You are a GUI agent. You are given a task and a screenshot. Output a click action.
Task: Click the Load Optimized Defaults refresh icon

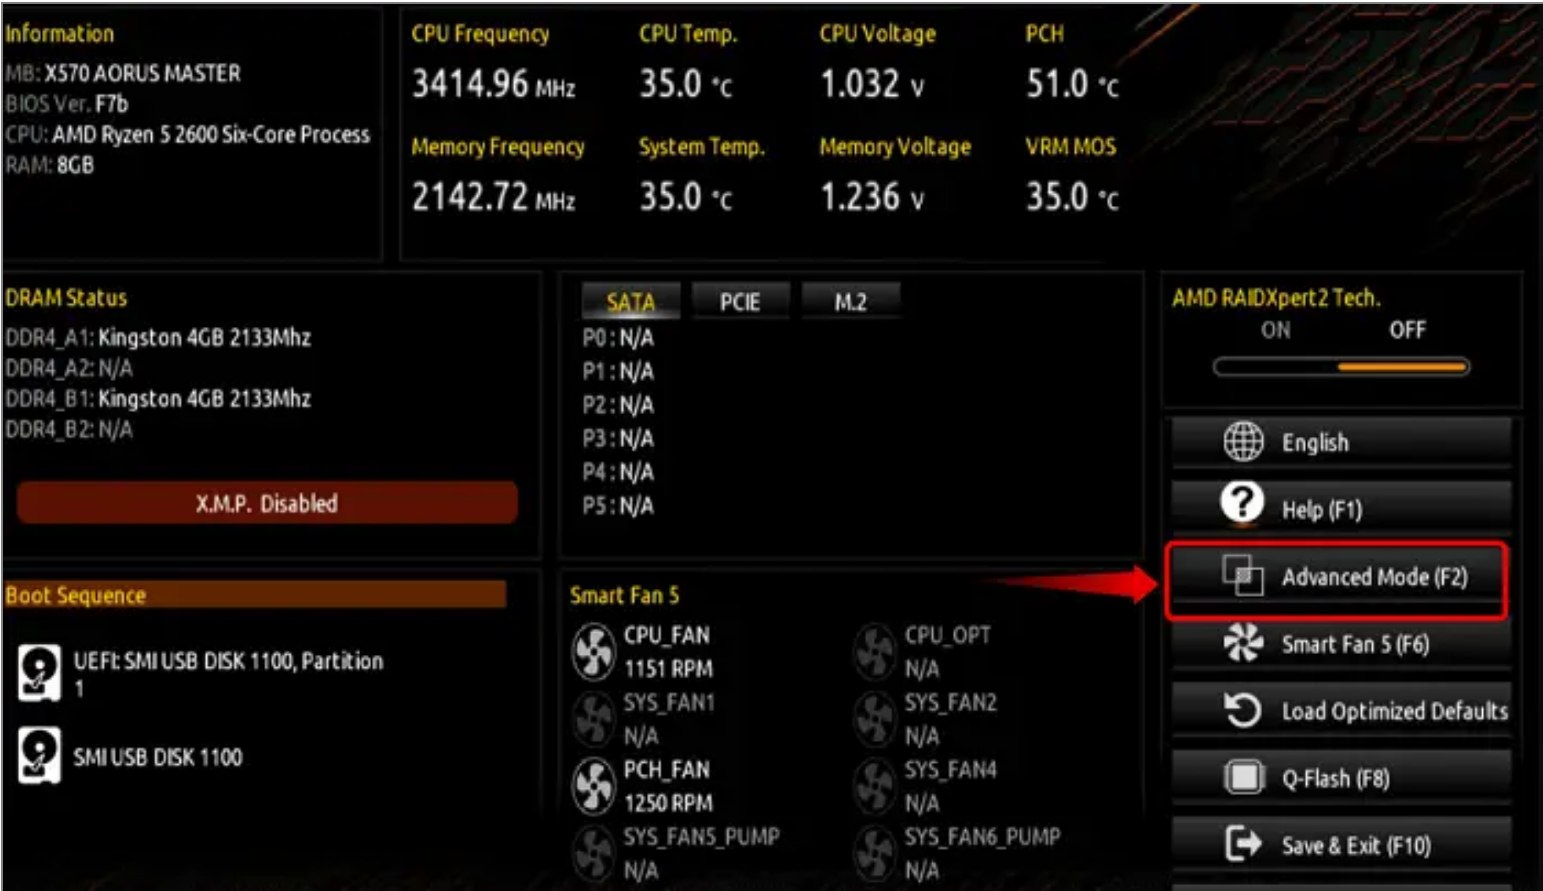point(1242,710)
